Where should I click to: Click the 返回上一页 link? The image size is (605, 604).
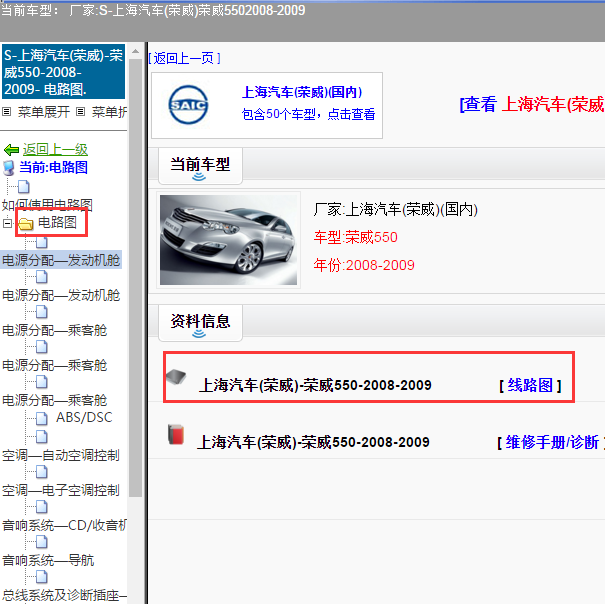[184, 58]
